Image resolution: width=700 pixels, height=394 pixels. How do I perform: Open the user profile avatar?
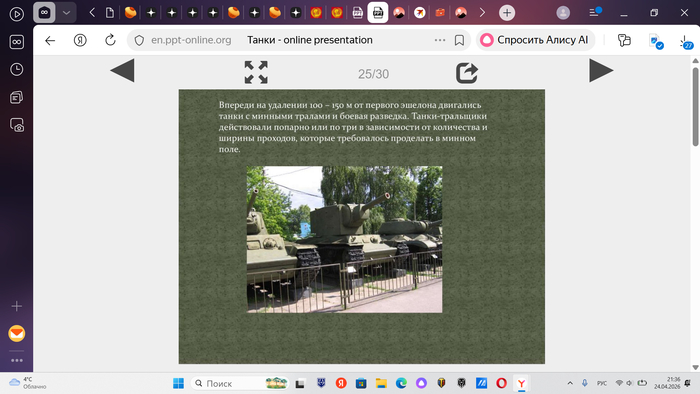[x=563, y=13]
